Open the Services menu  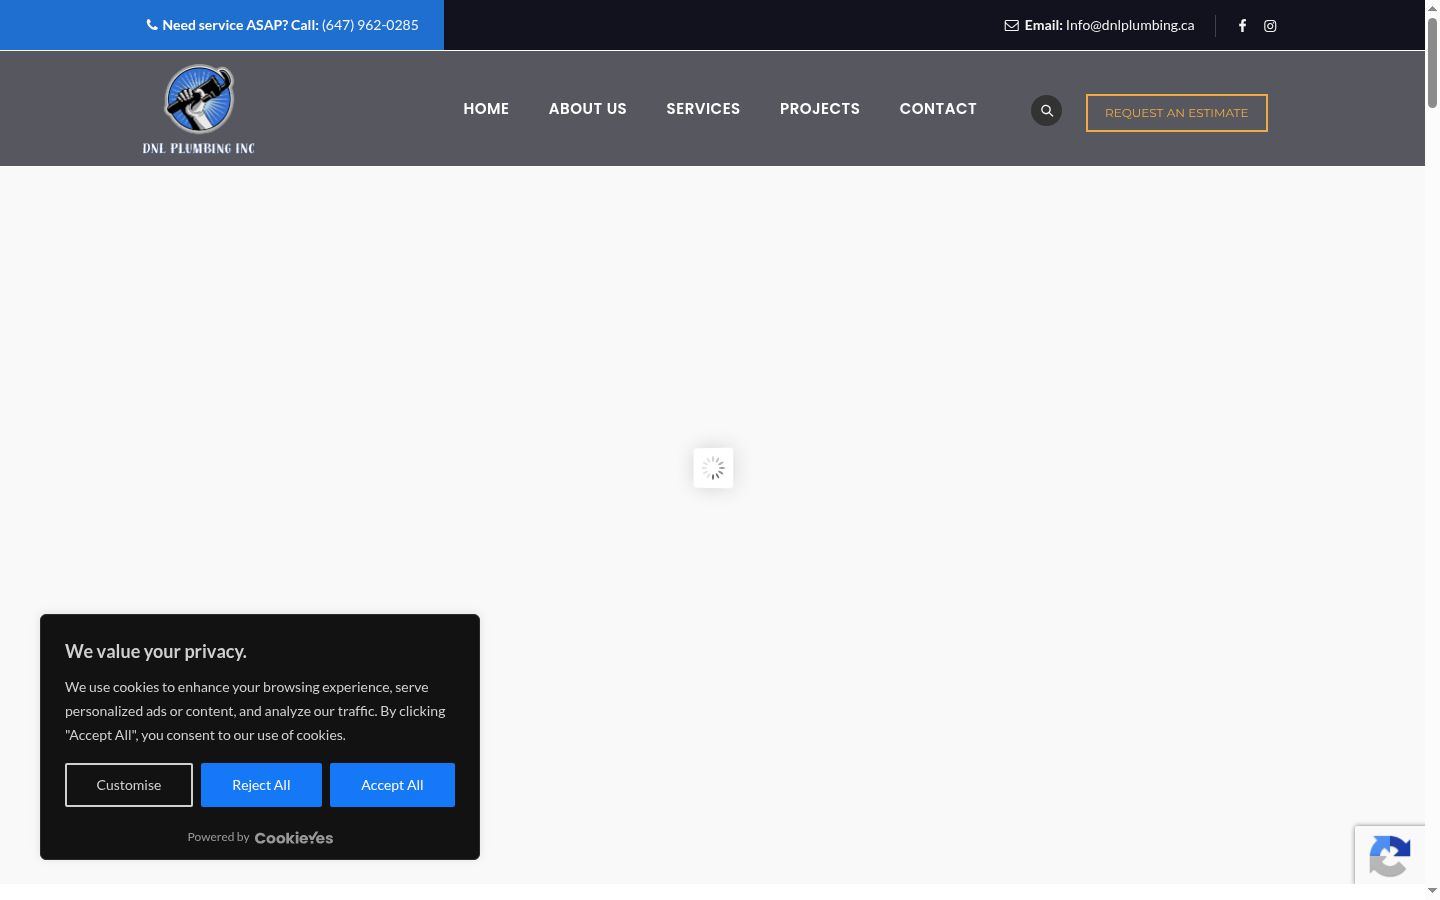(x=703, y=109)
